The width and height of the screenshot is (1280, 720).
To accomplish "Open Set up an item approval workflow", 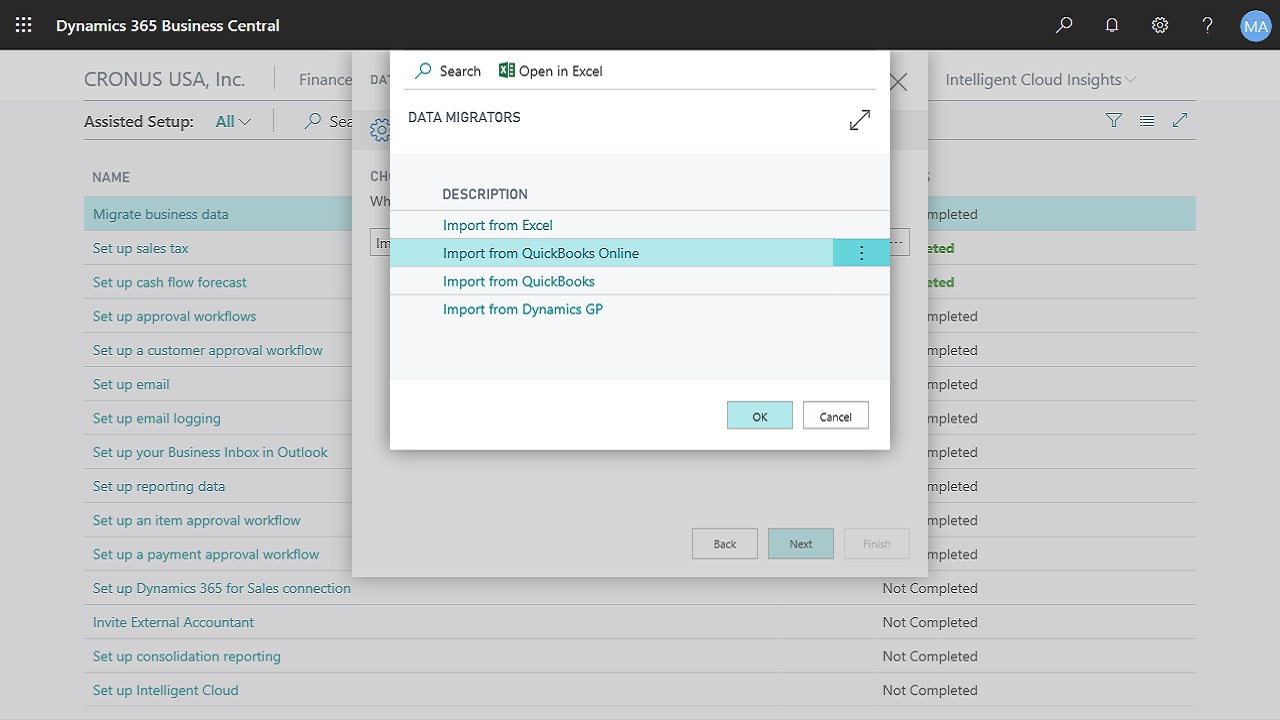I will tap(197, 520).
